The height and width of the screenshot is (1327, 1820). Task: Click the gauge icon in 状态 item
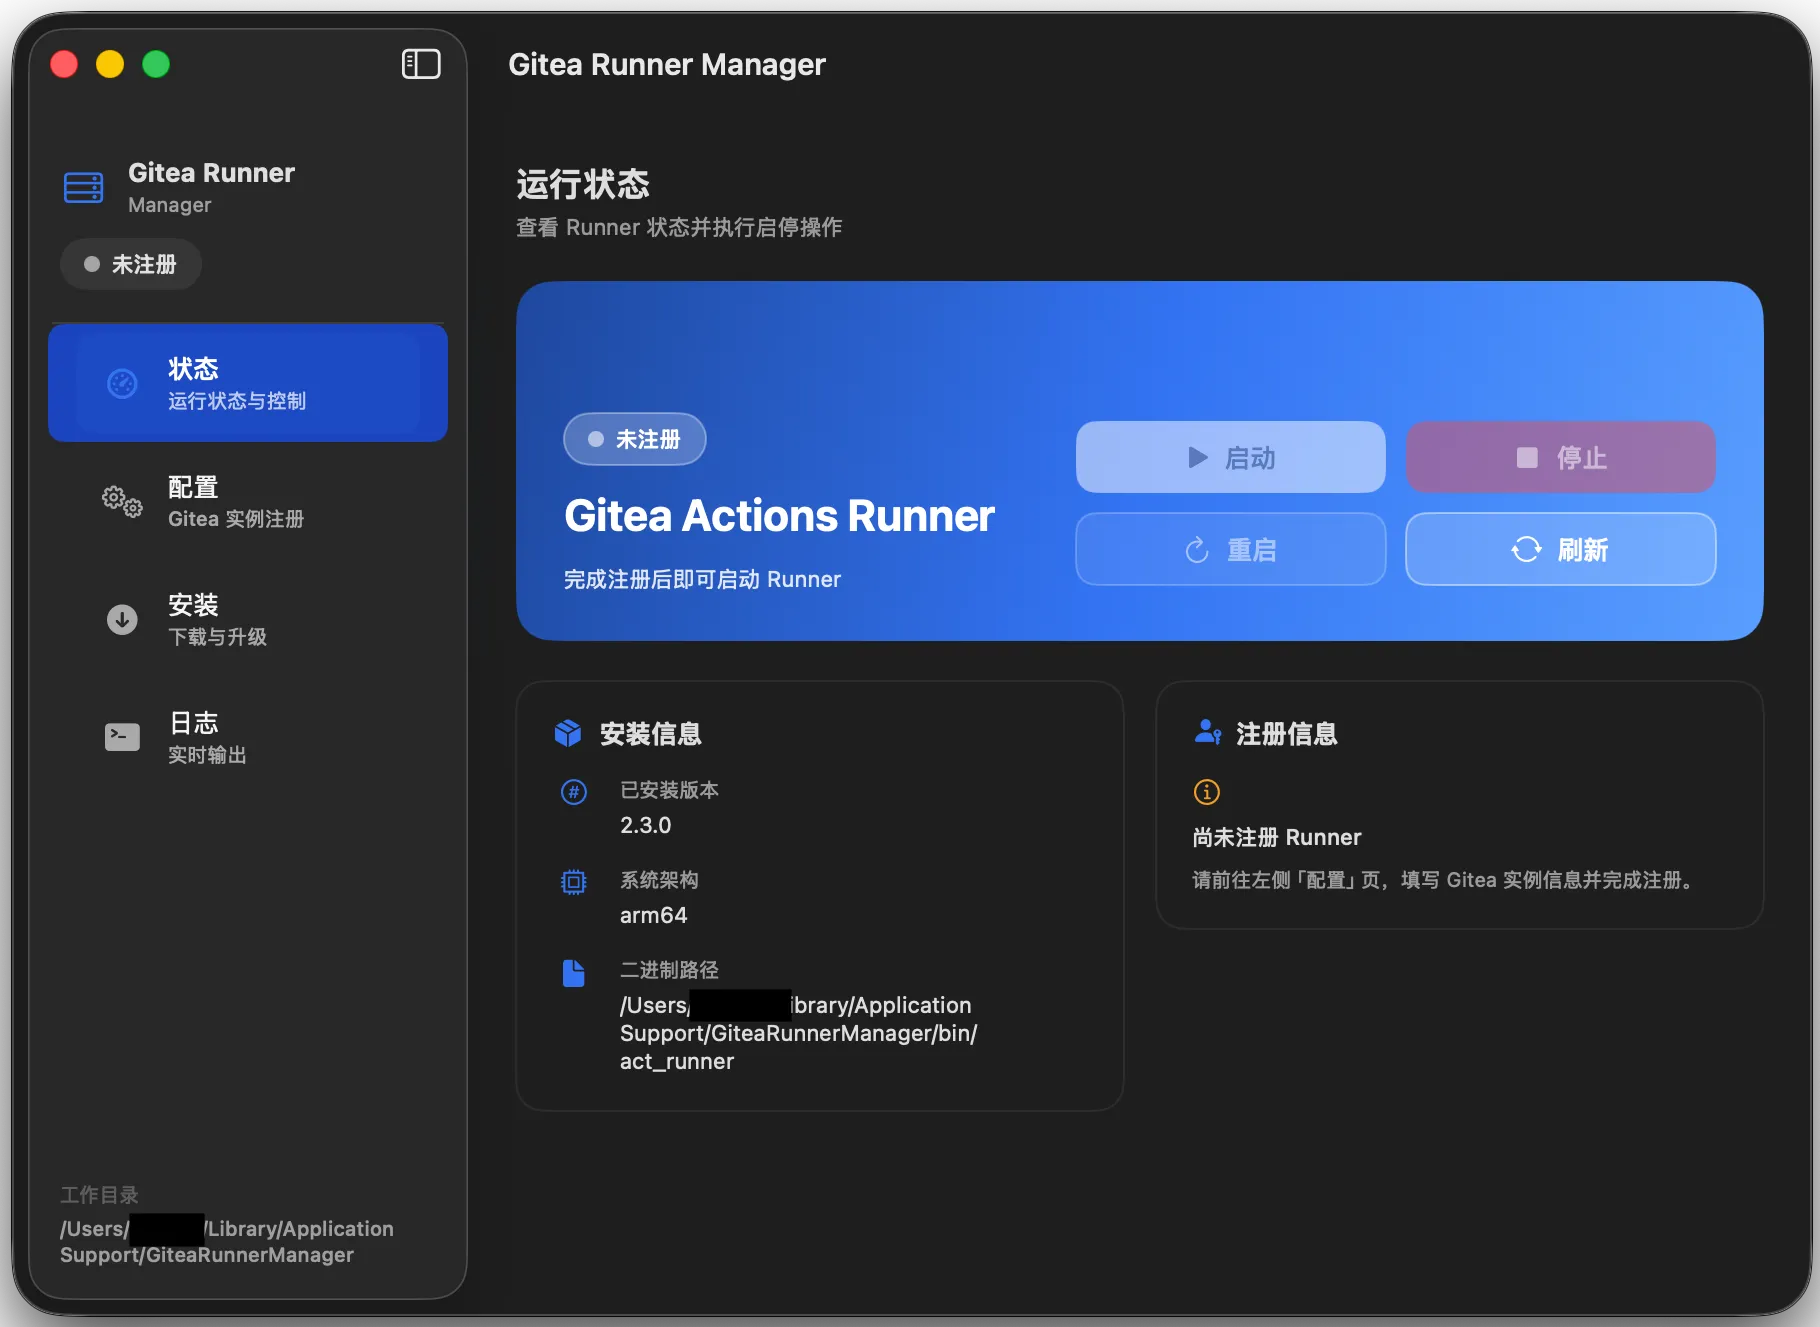[122, 383]
